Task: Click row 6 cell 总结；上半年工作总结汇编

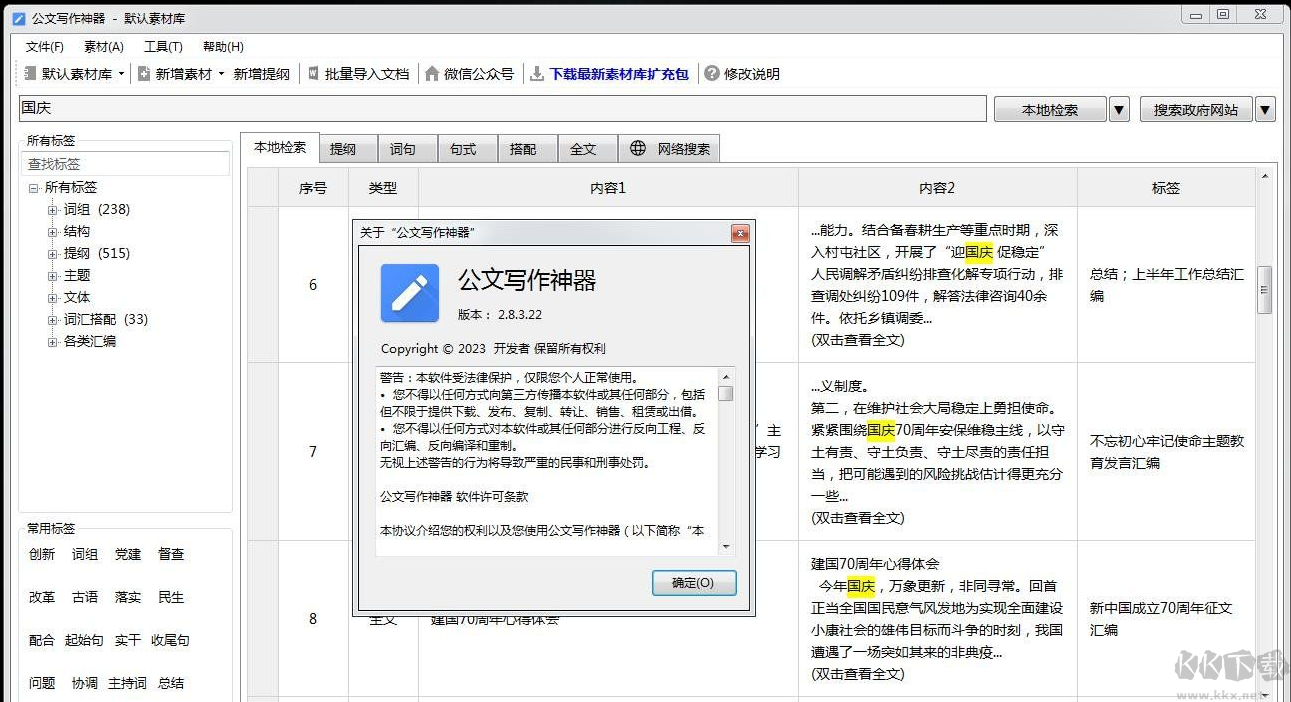Action: coord(1166,285)
